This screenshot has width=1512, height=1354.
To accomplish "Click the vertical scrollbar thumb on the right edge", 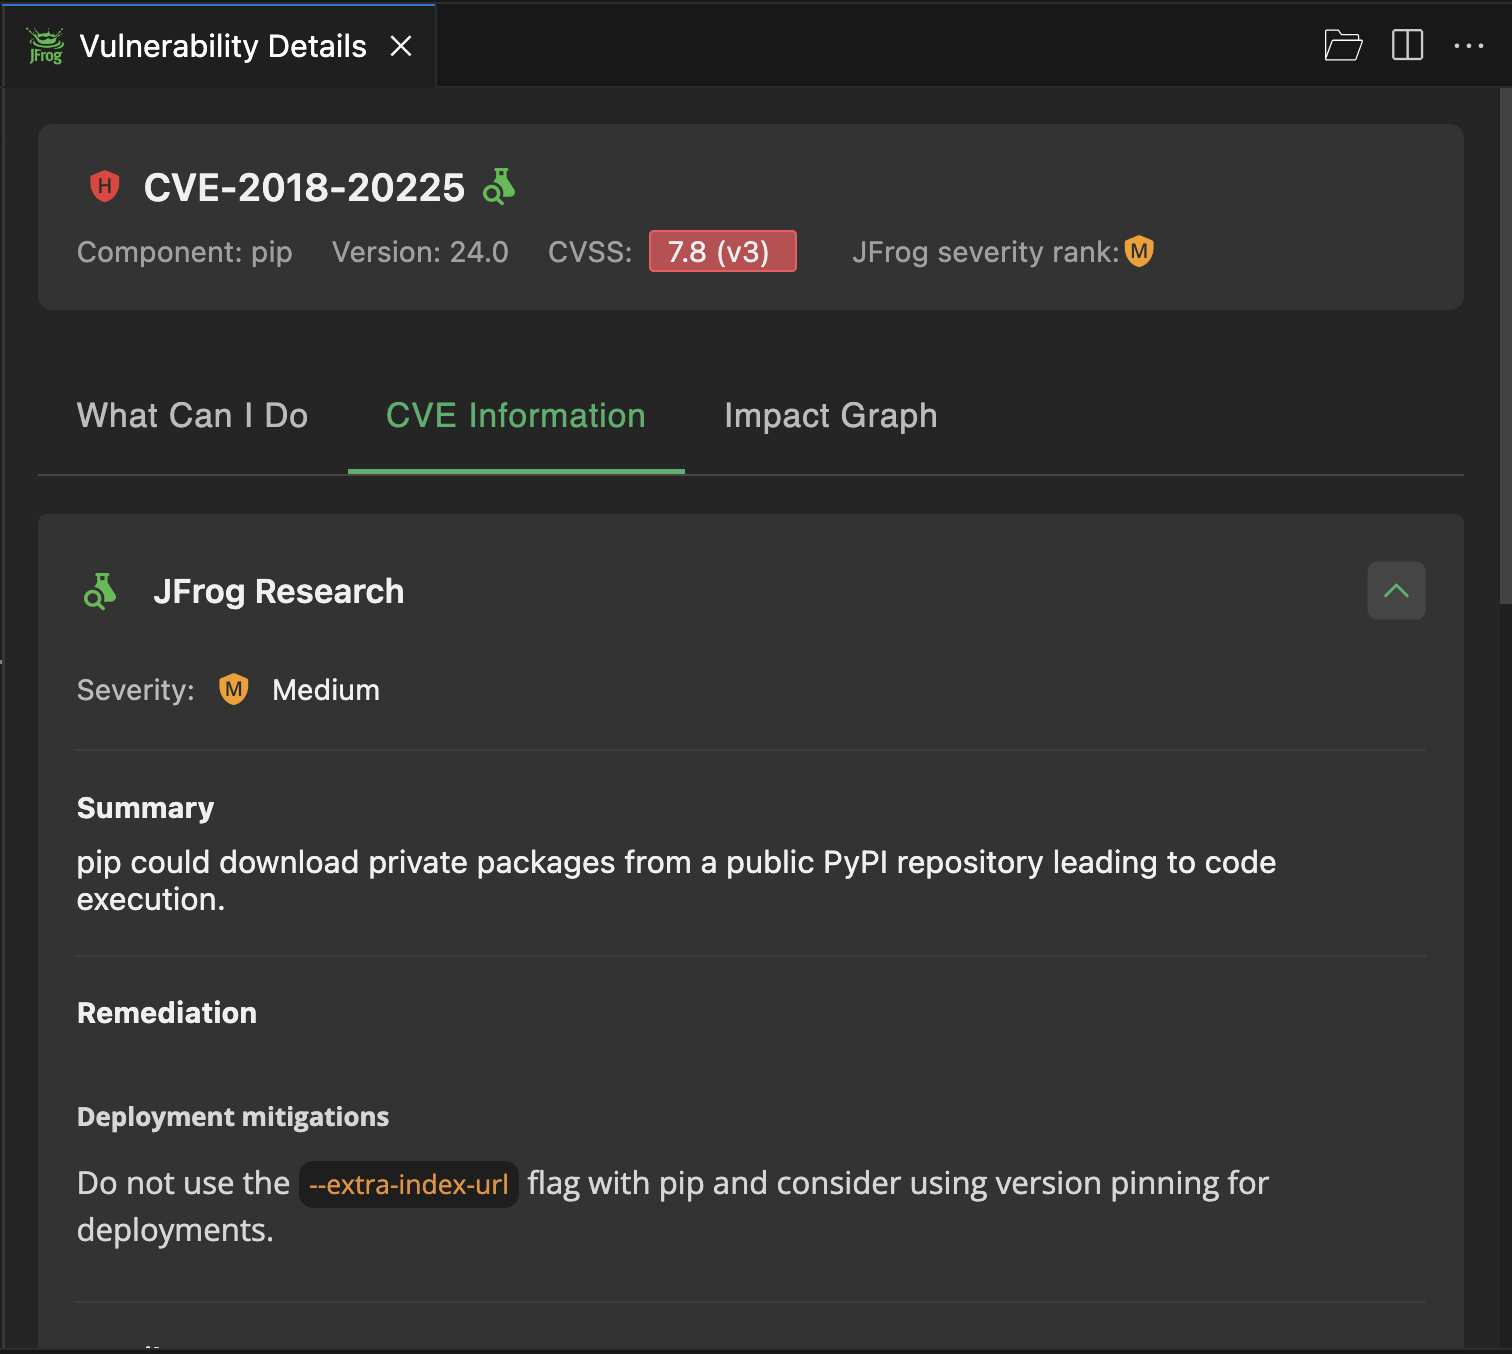I will [x=1505, y=345].
